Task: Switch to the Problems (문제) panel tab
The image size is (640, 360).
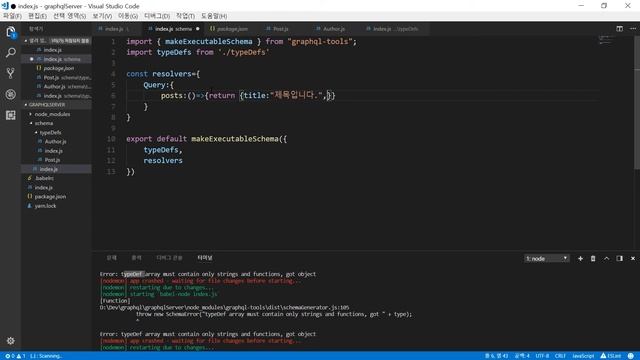Action: click(111, 258)
